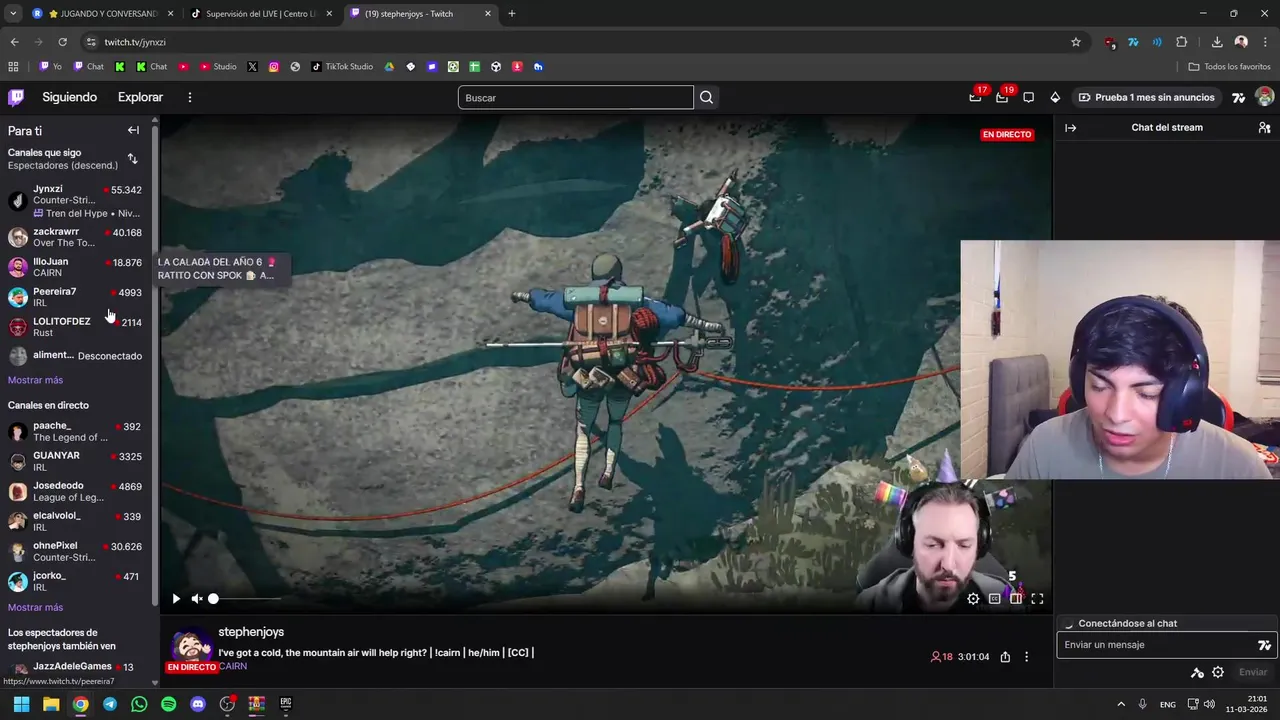Open the Twitch home logo
The height and width of the screenshot is (720, 1280).
click(x=16, y=97)
